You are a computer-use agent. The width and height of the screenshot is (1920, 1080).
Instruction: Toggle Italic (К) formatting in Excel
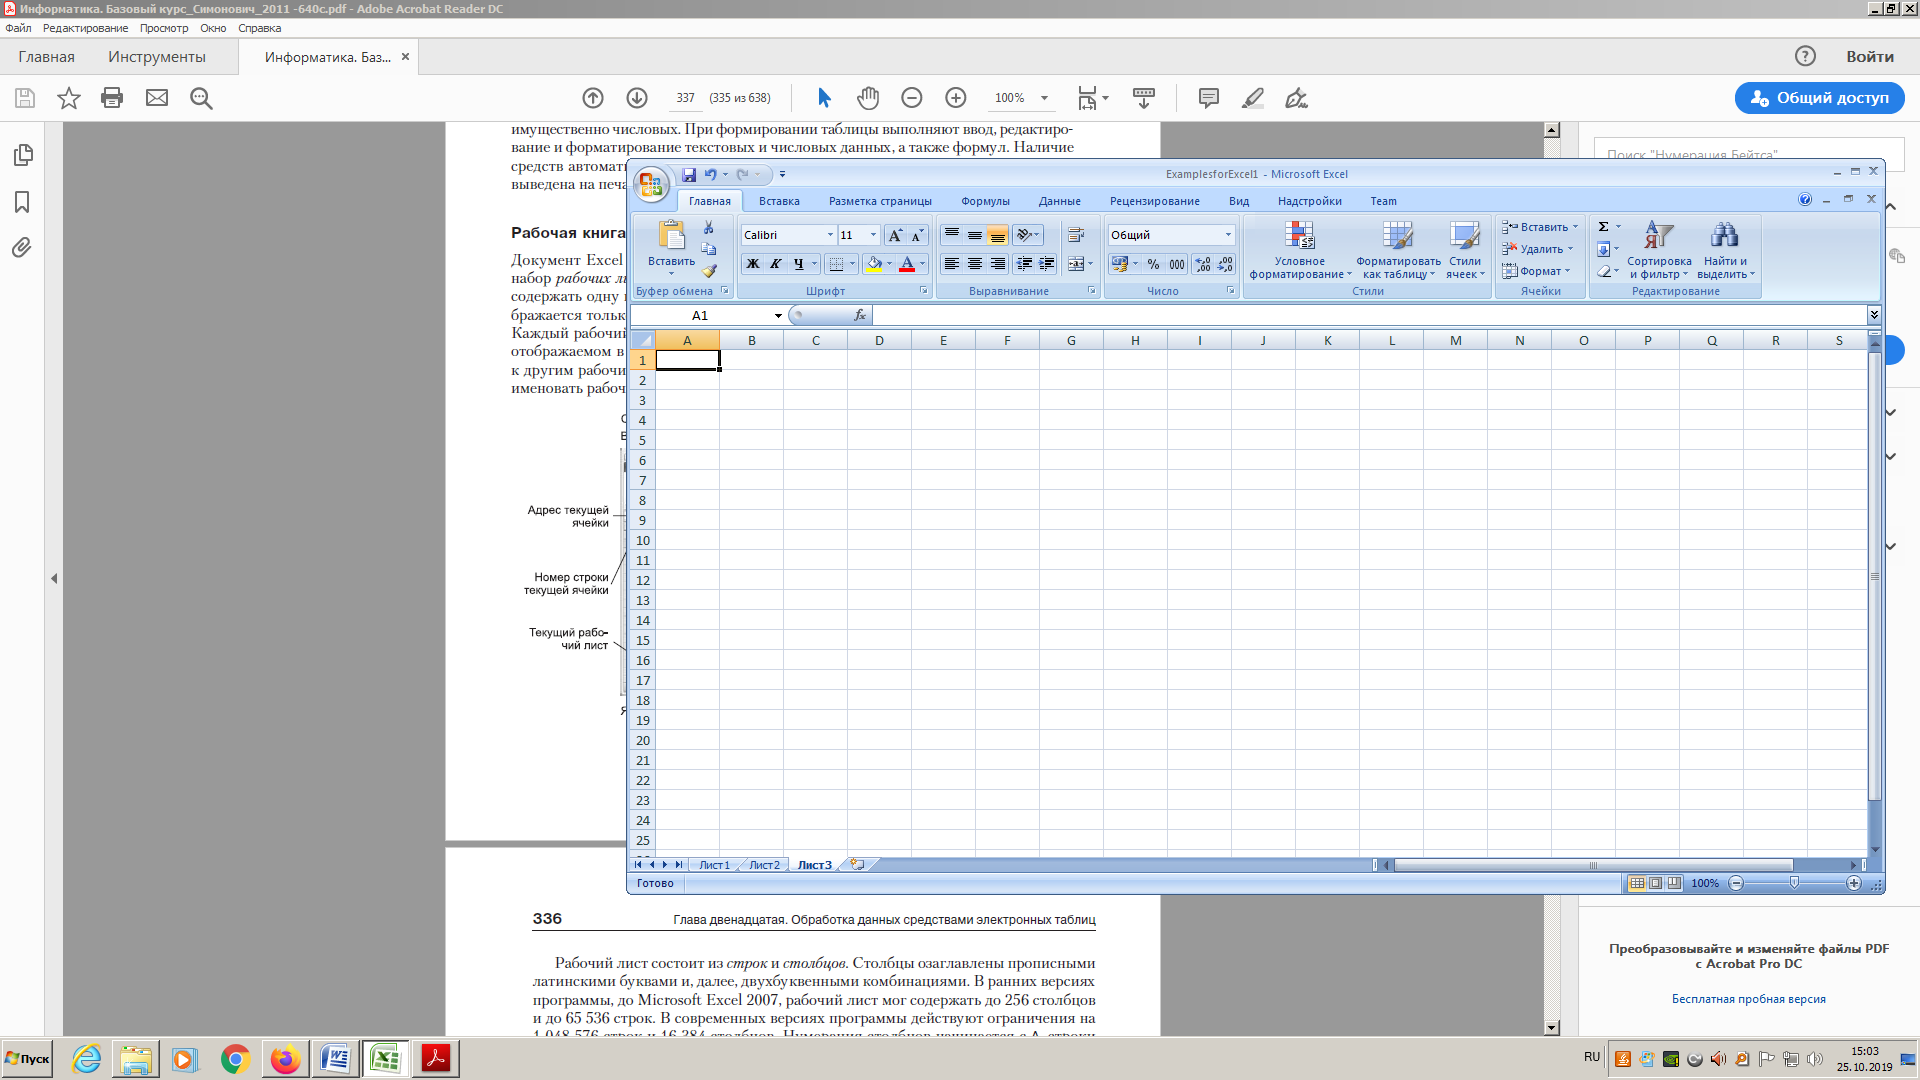pyautogui.click(x=776, y=264)
